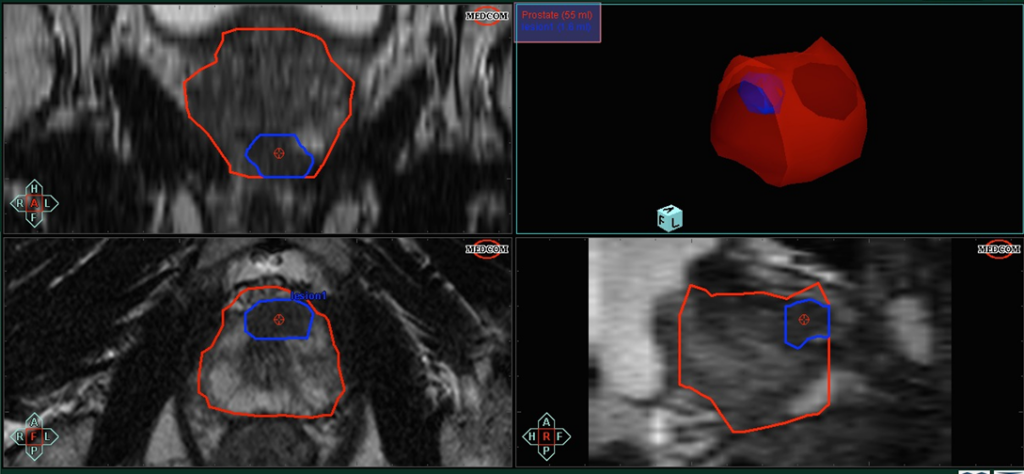
Task: Click the red target crosshair in axial view
Action: pos(279,320)
